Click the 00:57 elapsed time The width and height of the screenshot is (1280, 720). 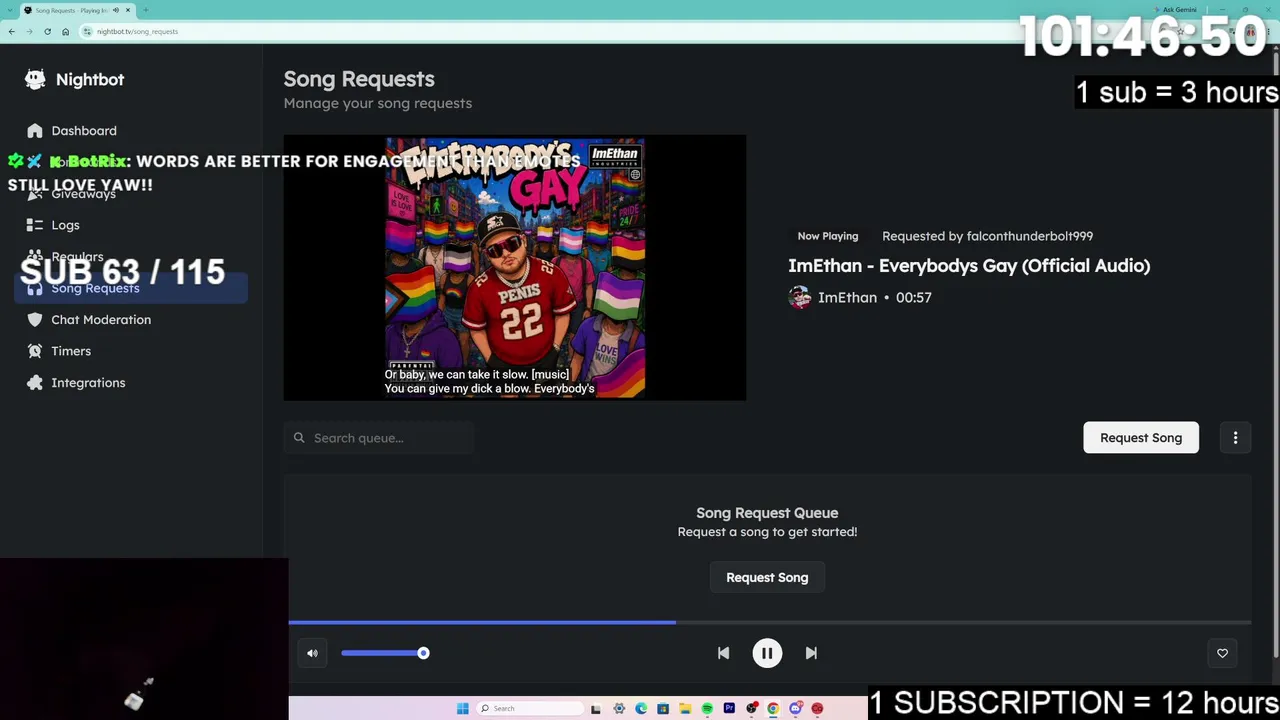(914, 298)
